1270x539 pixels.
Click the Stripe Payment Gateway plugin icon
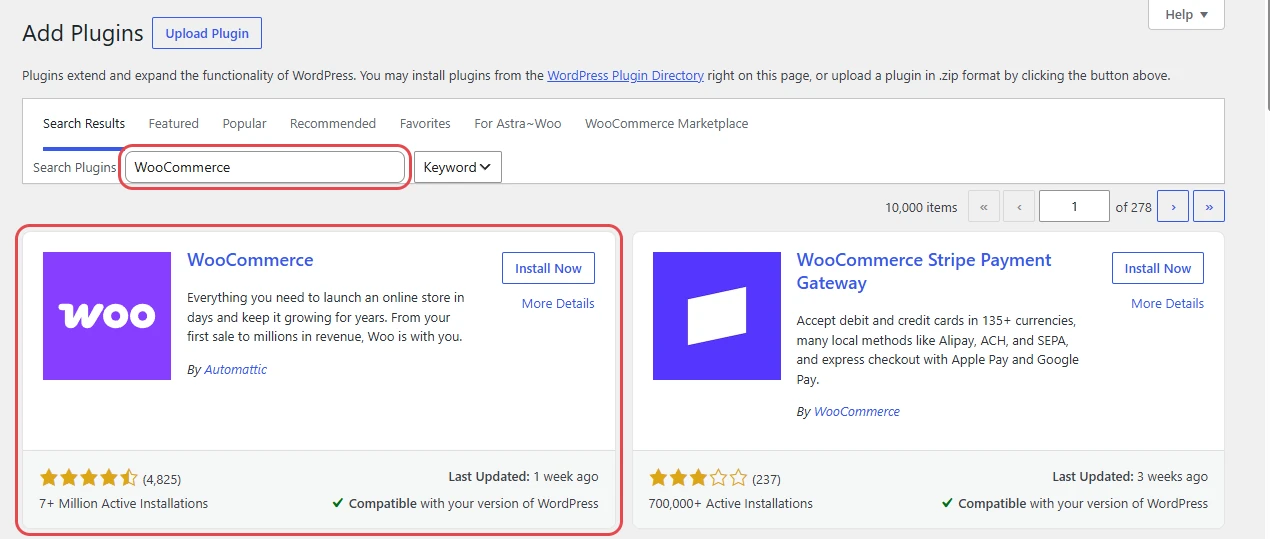(717, 316)
